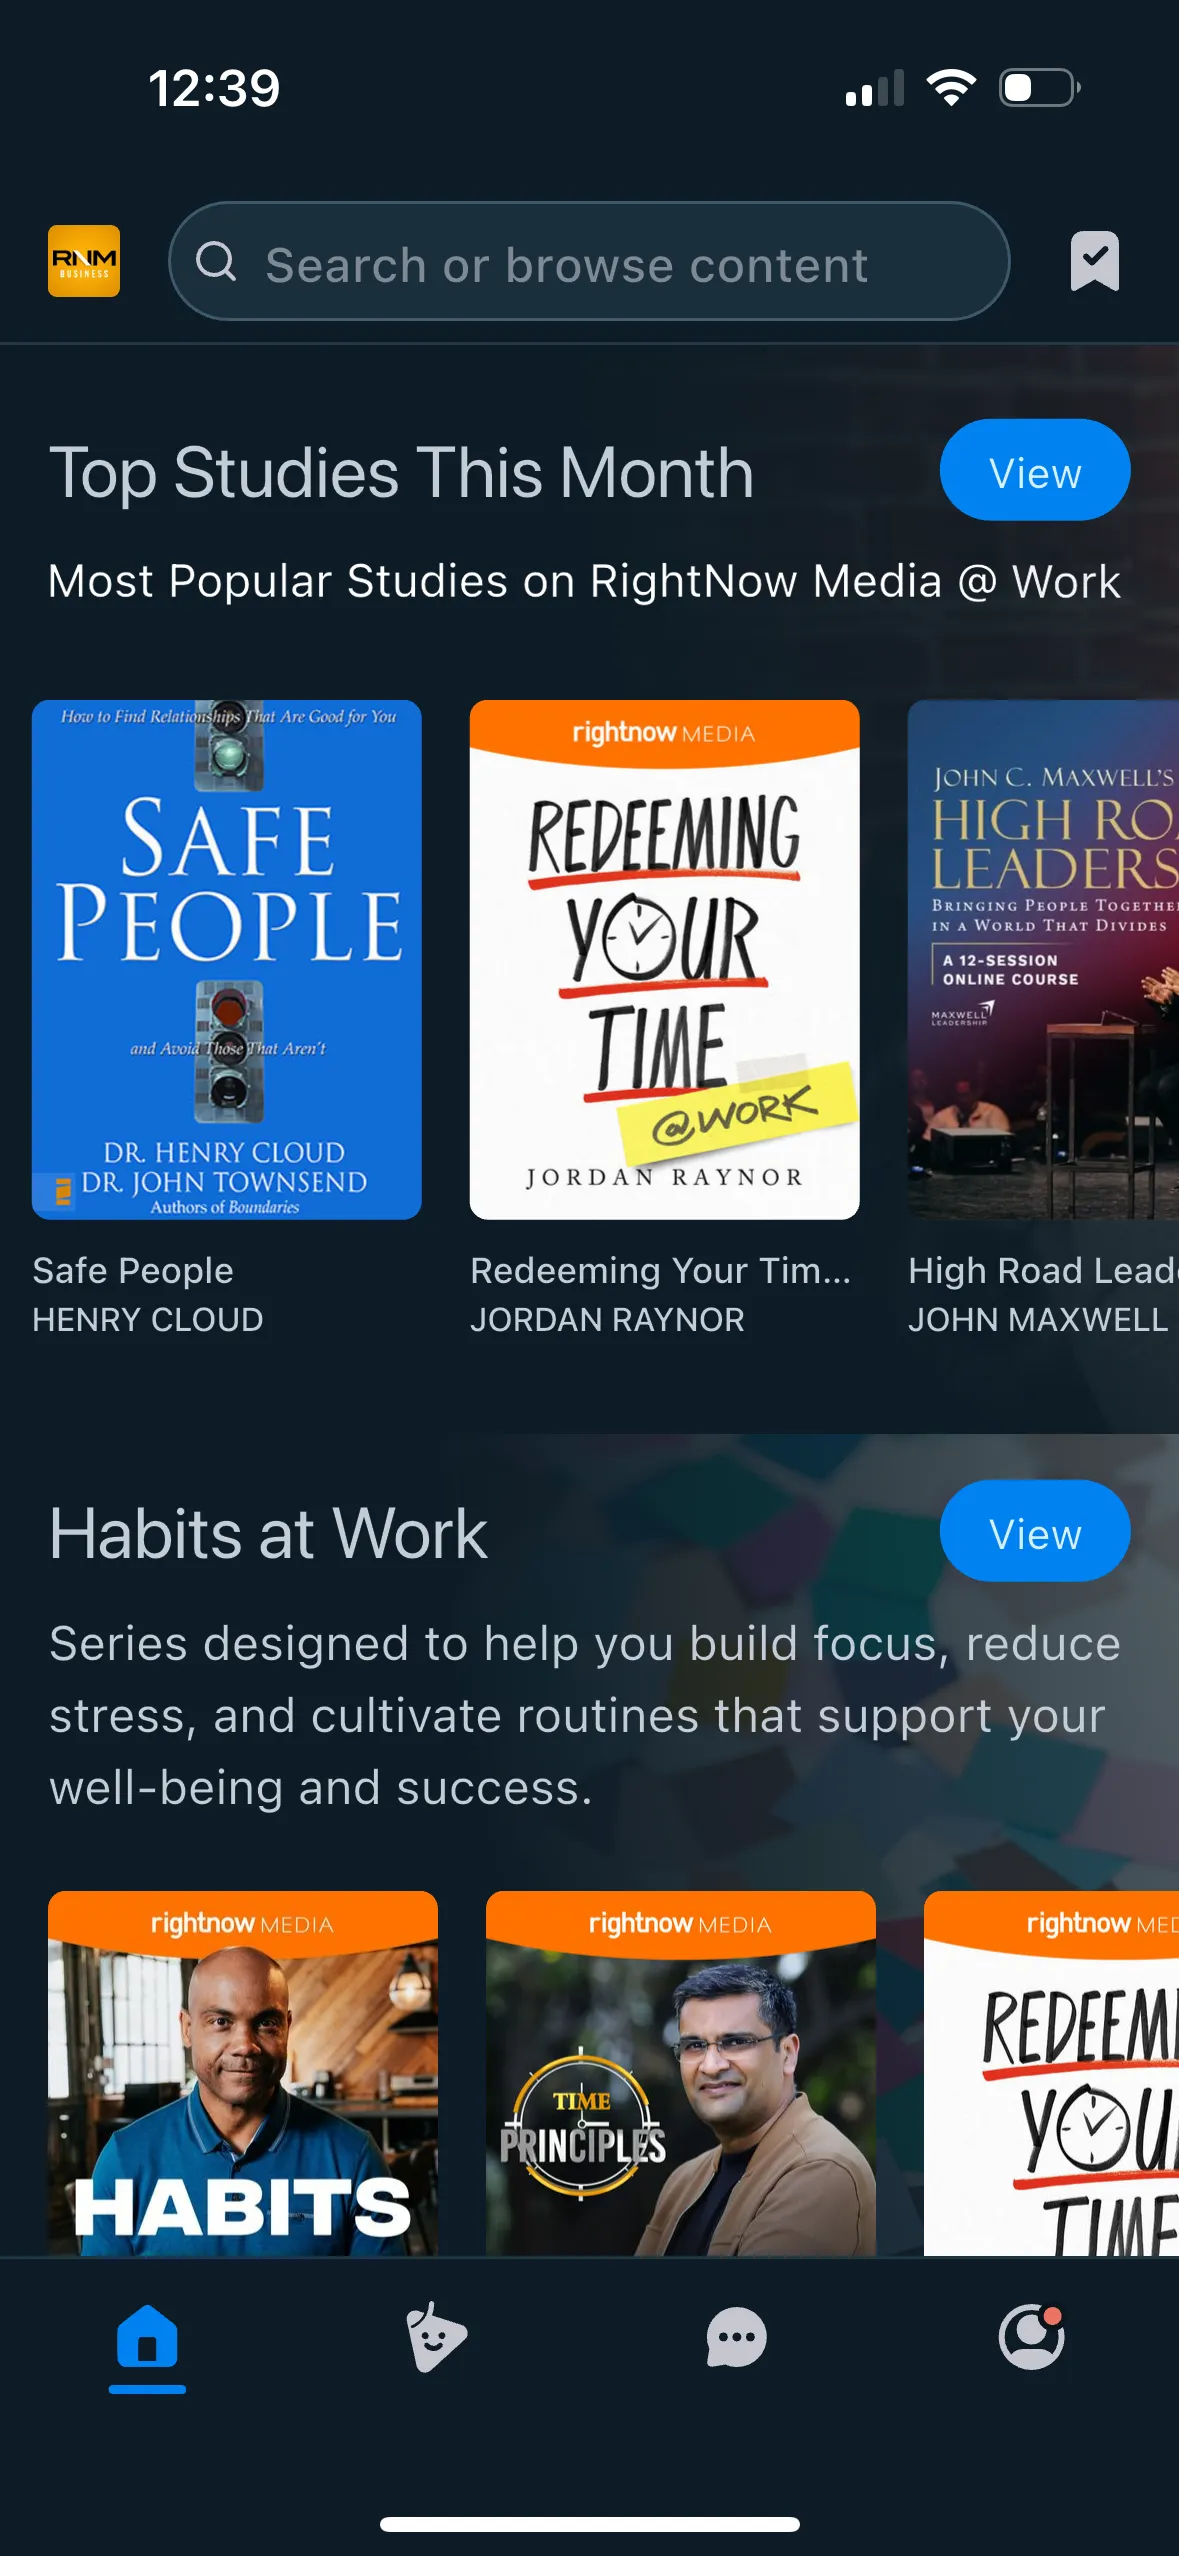1179x2556 pixels.
Task: Open Redeeming Your Time @Work cover
Action: (x=665, y=960)
